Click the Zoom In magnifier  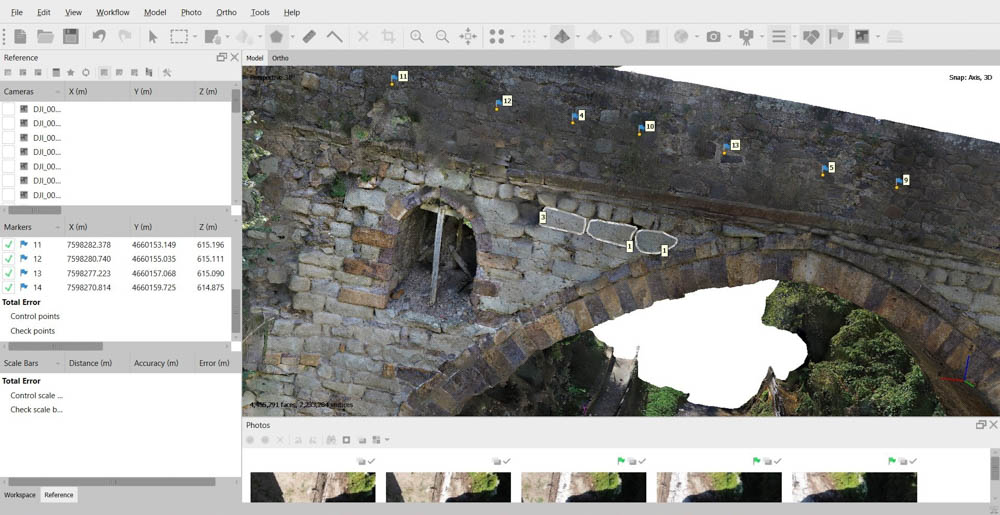coord(417,36)
